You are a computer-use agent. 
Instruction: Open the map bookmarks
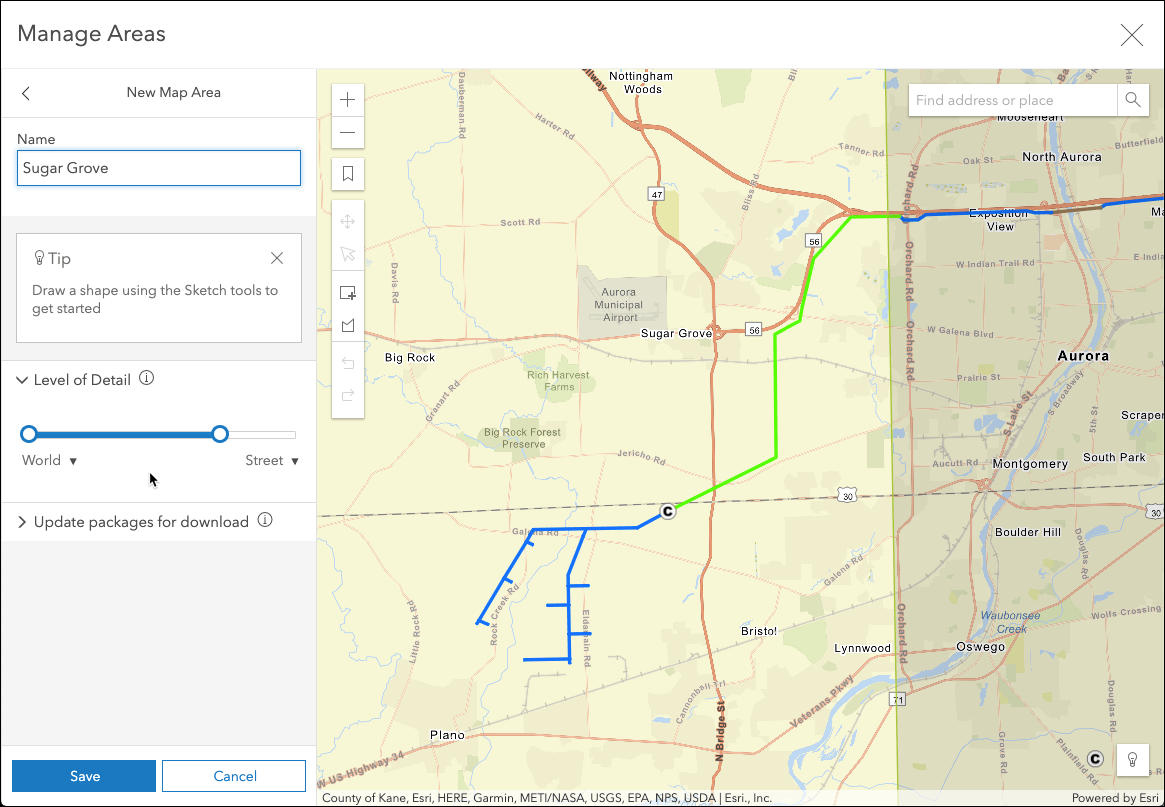[x=348, y=174]
